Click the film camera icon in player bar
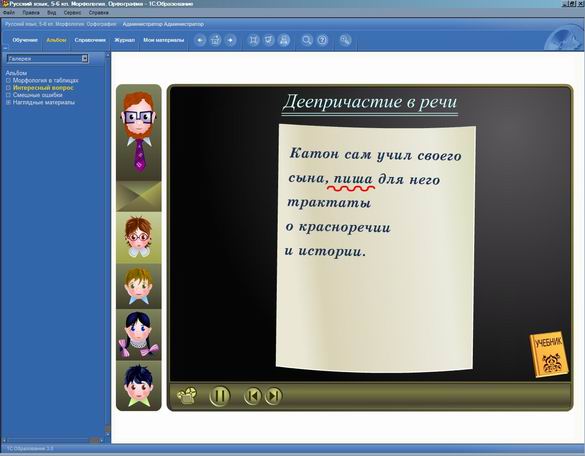Screen dimensions: 585x456 coord(187,396)
